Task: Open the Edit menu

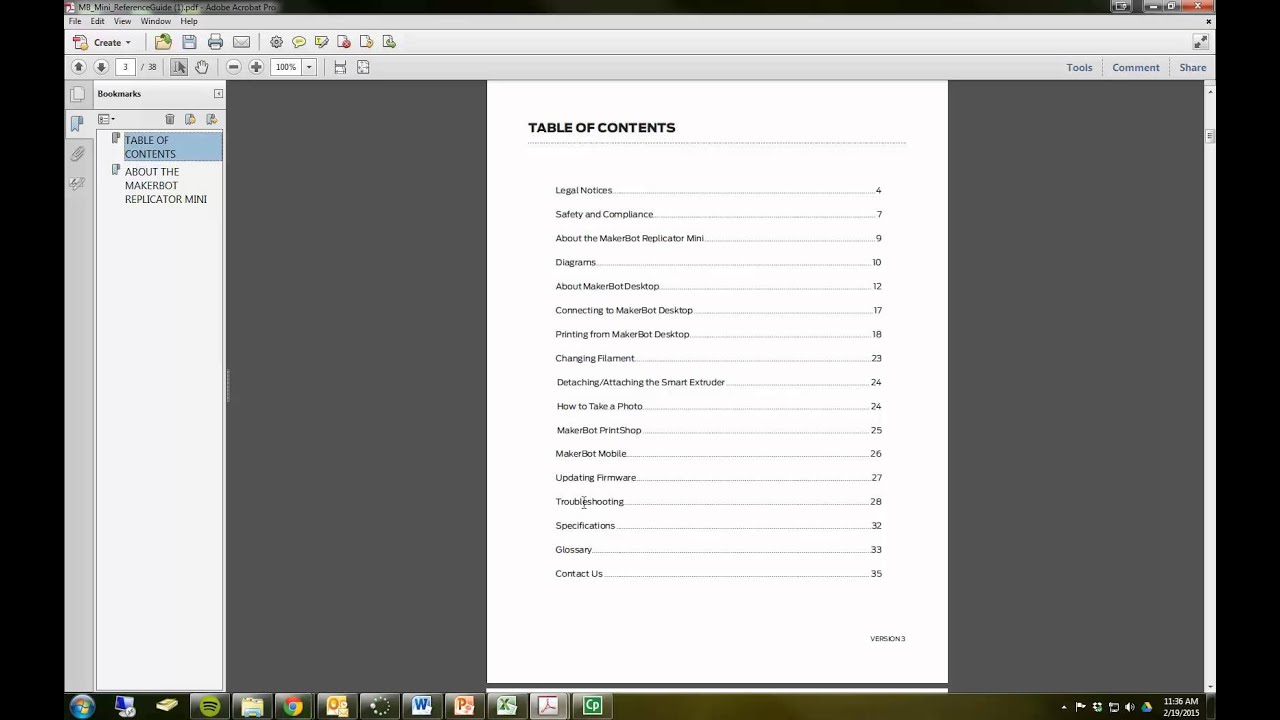Action: tap(97, 21)
